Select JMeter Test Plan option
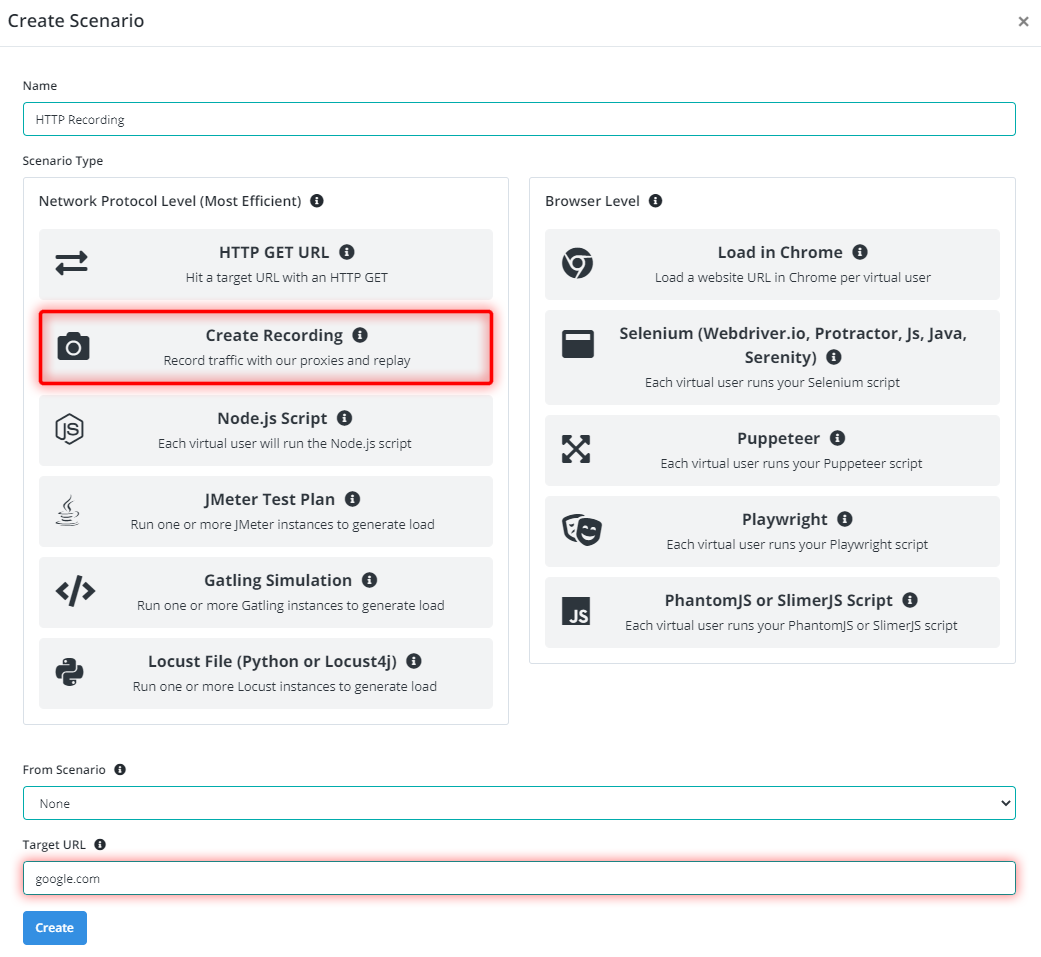 click(x=266, y=511)
